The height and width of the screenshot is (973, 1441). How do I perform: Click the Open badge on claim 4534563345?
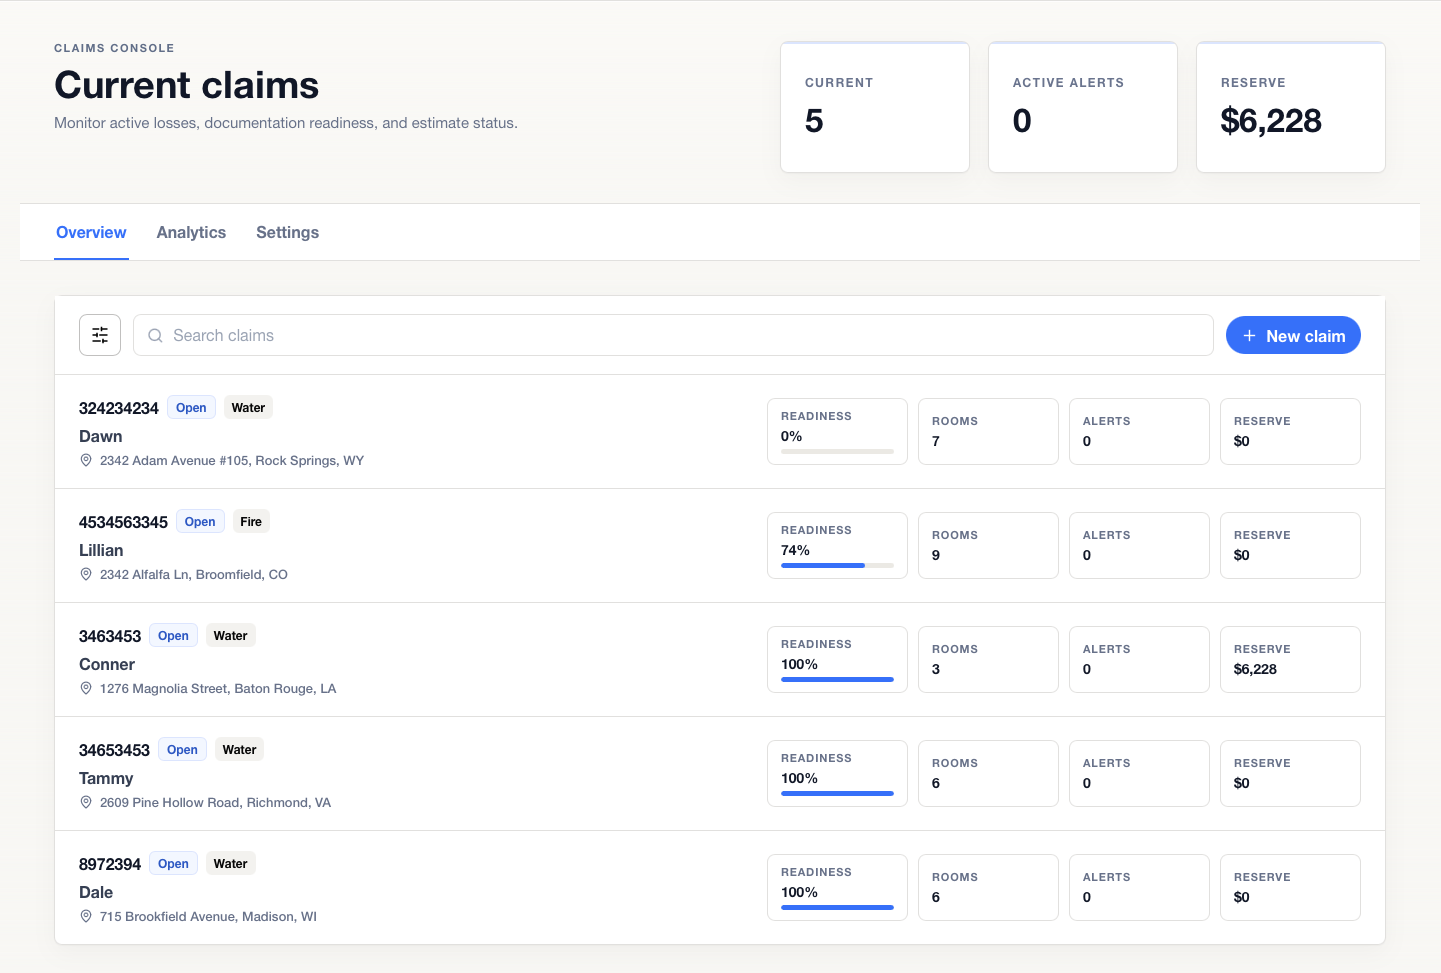(x=200, y=522)
